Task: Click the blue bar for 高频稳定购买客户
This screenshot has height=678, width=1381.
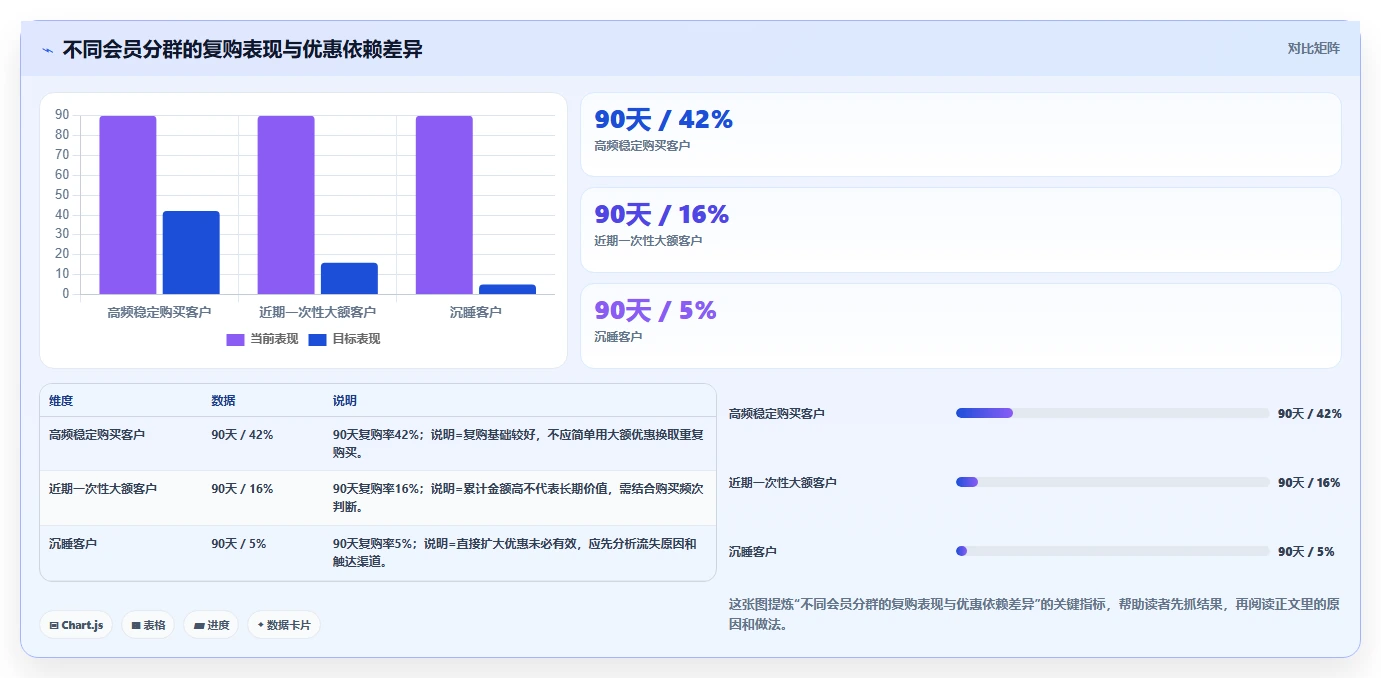Action: point(191,252)
